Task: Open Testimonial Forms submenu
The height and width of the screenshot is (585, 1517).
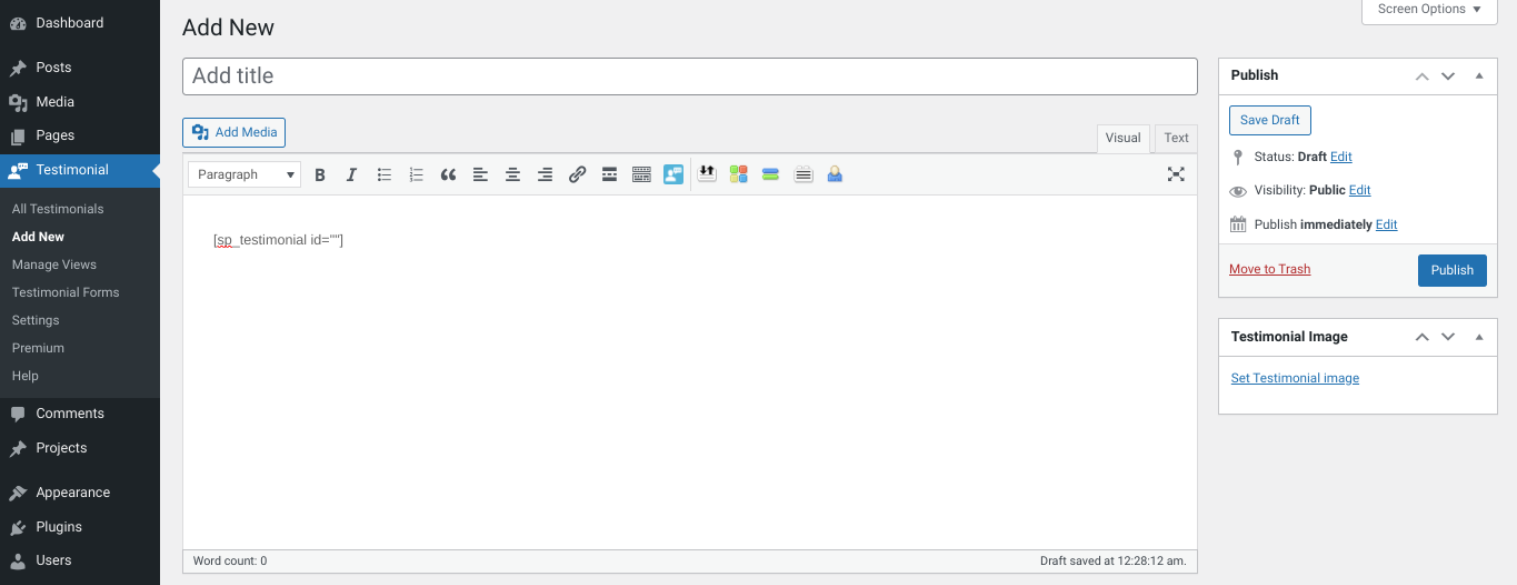Action: click(65, 292)
